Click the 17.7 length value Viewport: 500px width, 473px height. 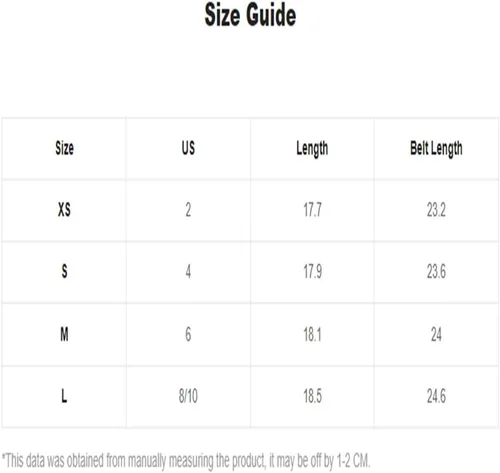point(312,210)
